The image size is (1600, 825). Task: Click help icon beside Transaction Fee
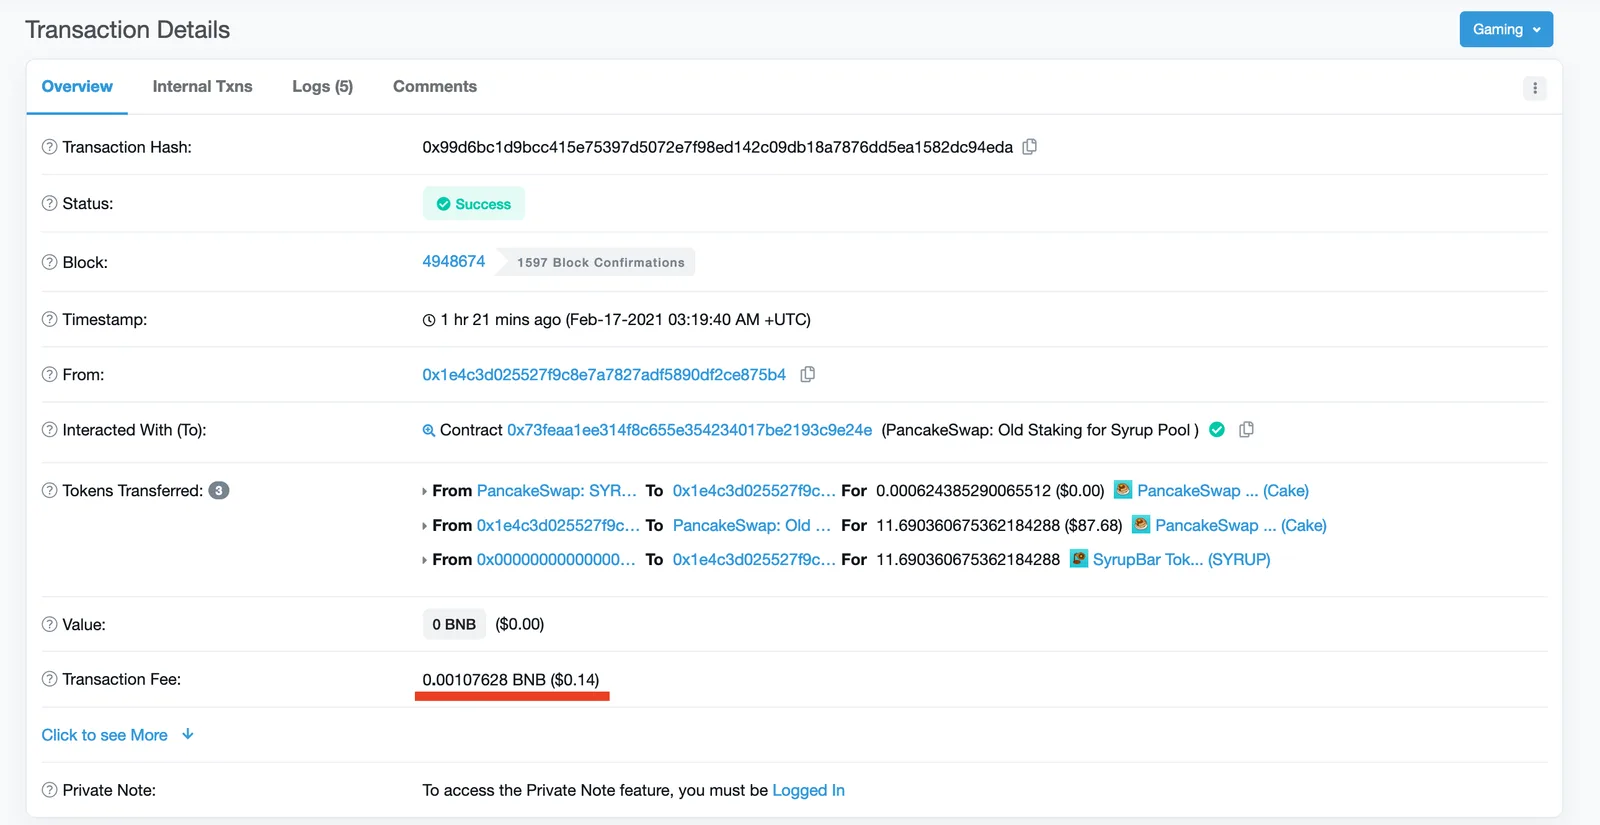click(50, 679)
